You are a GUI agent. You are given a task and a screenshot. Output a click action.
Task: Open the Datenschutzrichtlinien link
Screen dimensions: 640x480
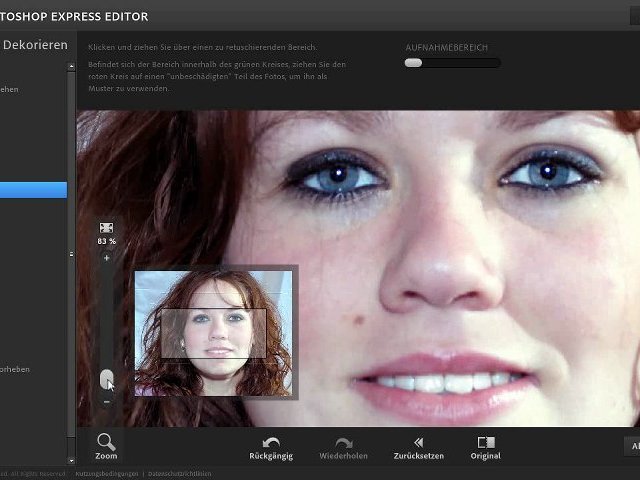tap(179, 473)
